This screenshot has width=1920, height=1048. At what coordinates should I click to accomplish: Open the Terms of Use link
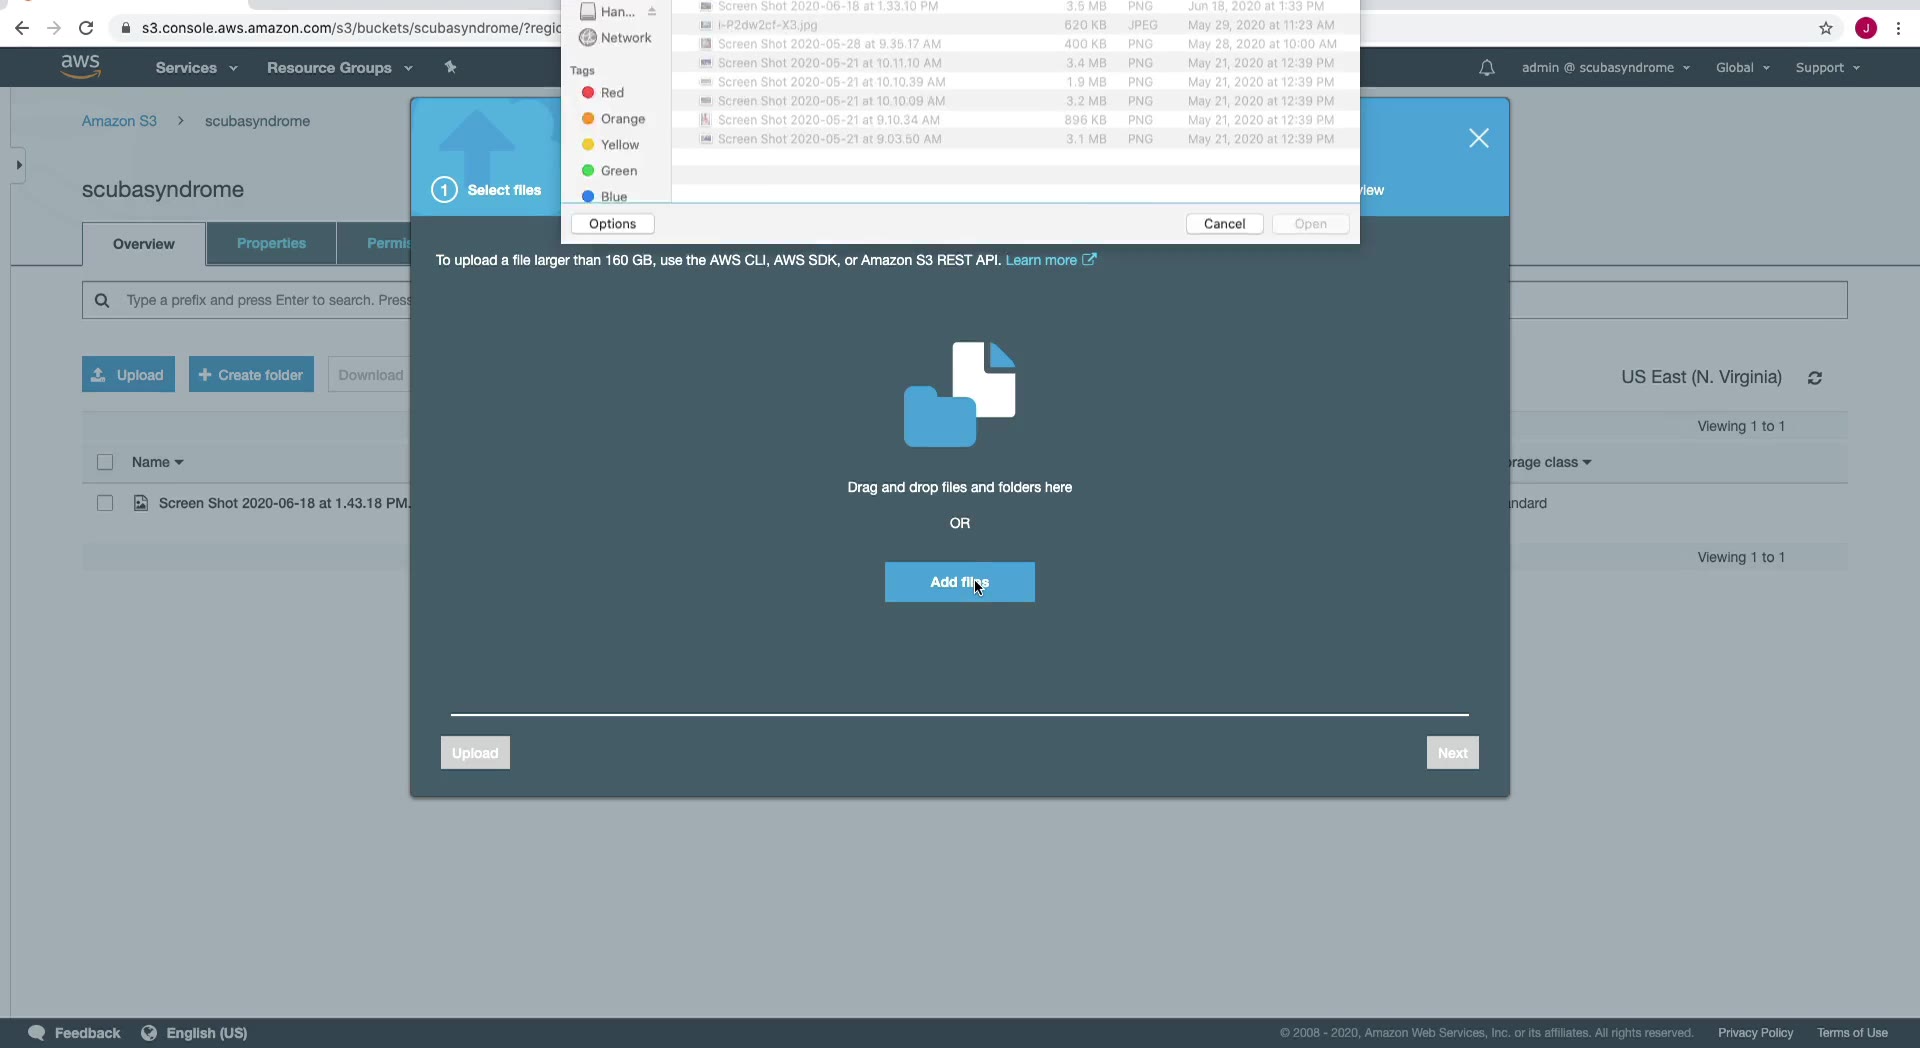pyautogui.click(x=1852, y=1033)
